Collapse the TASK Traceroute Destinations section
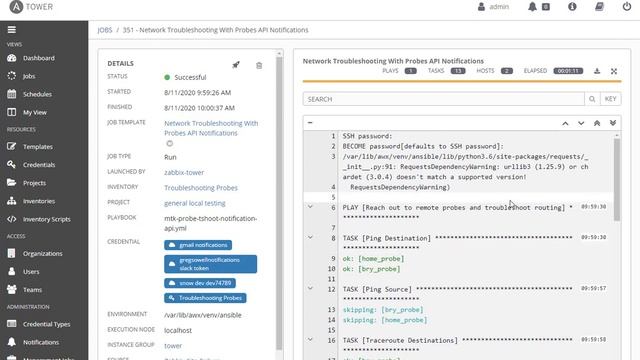The image size is (640, 360). pyautogui.click(x=310, y=340)
